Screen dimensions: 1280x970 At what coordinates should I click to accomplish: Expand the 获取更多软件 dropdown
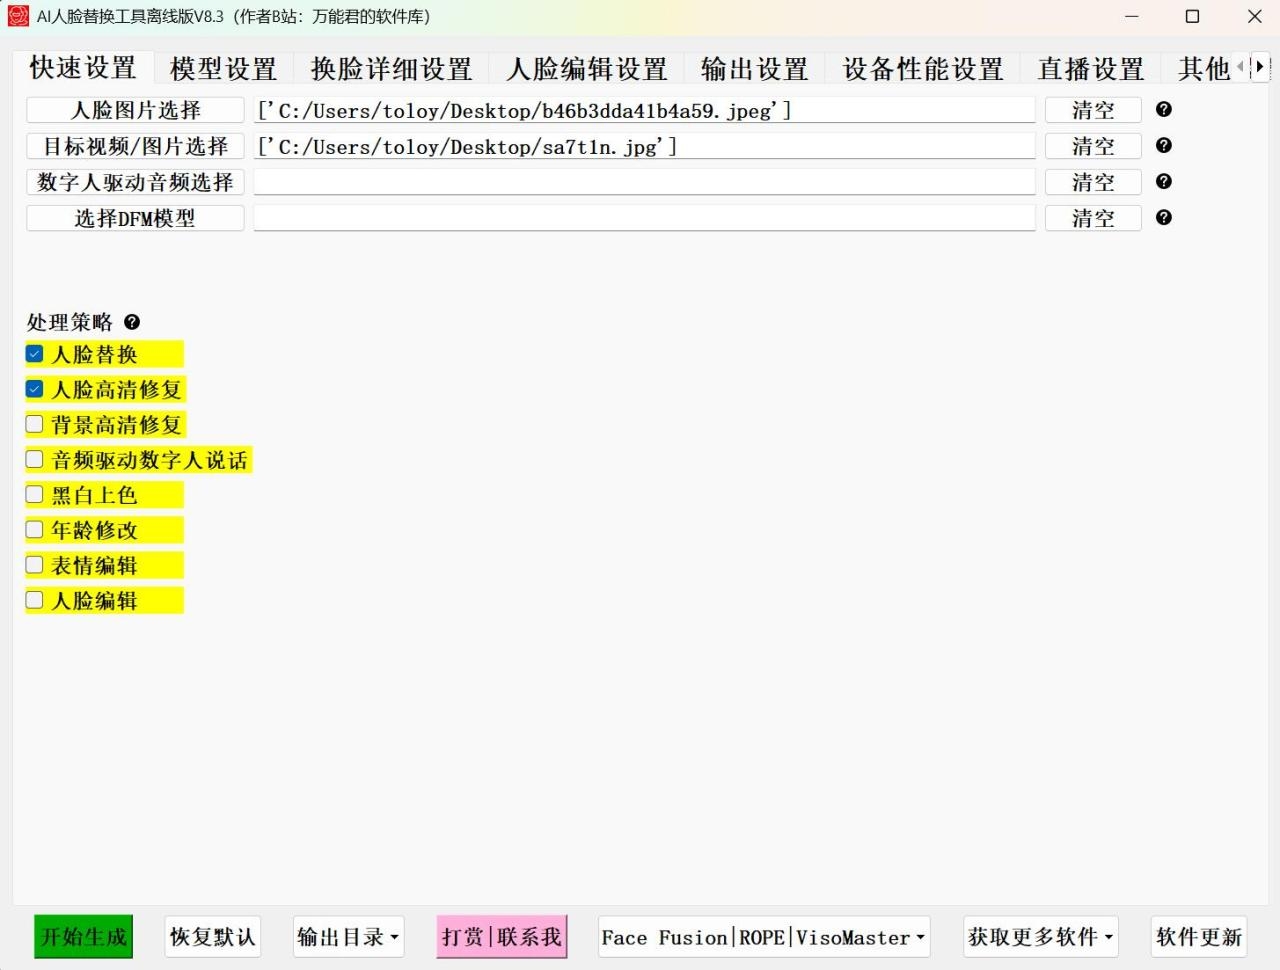(1041, 937)
